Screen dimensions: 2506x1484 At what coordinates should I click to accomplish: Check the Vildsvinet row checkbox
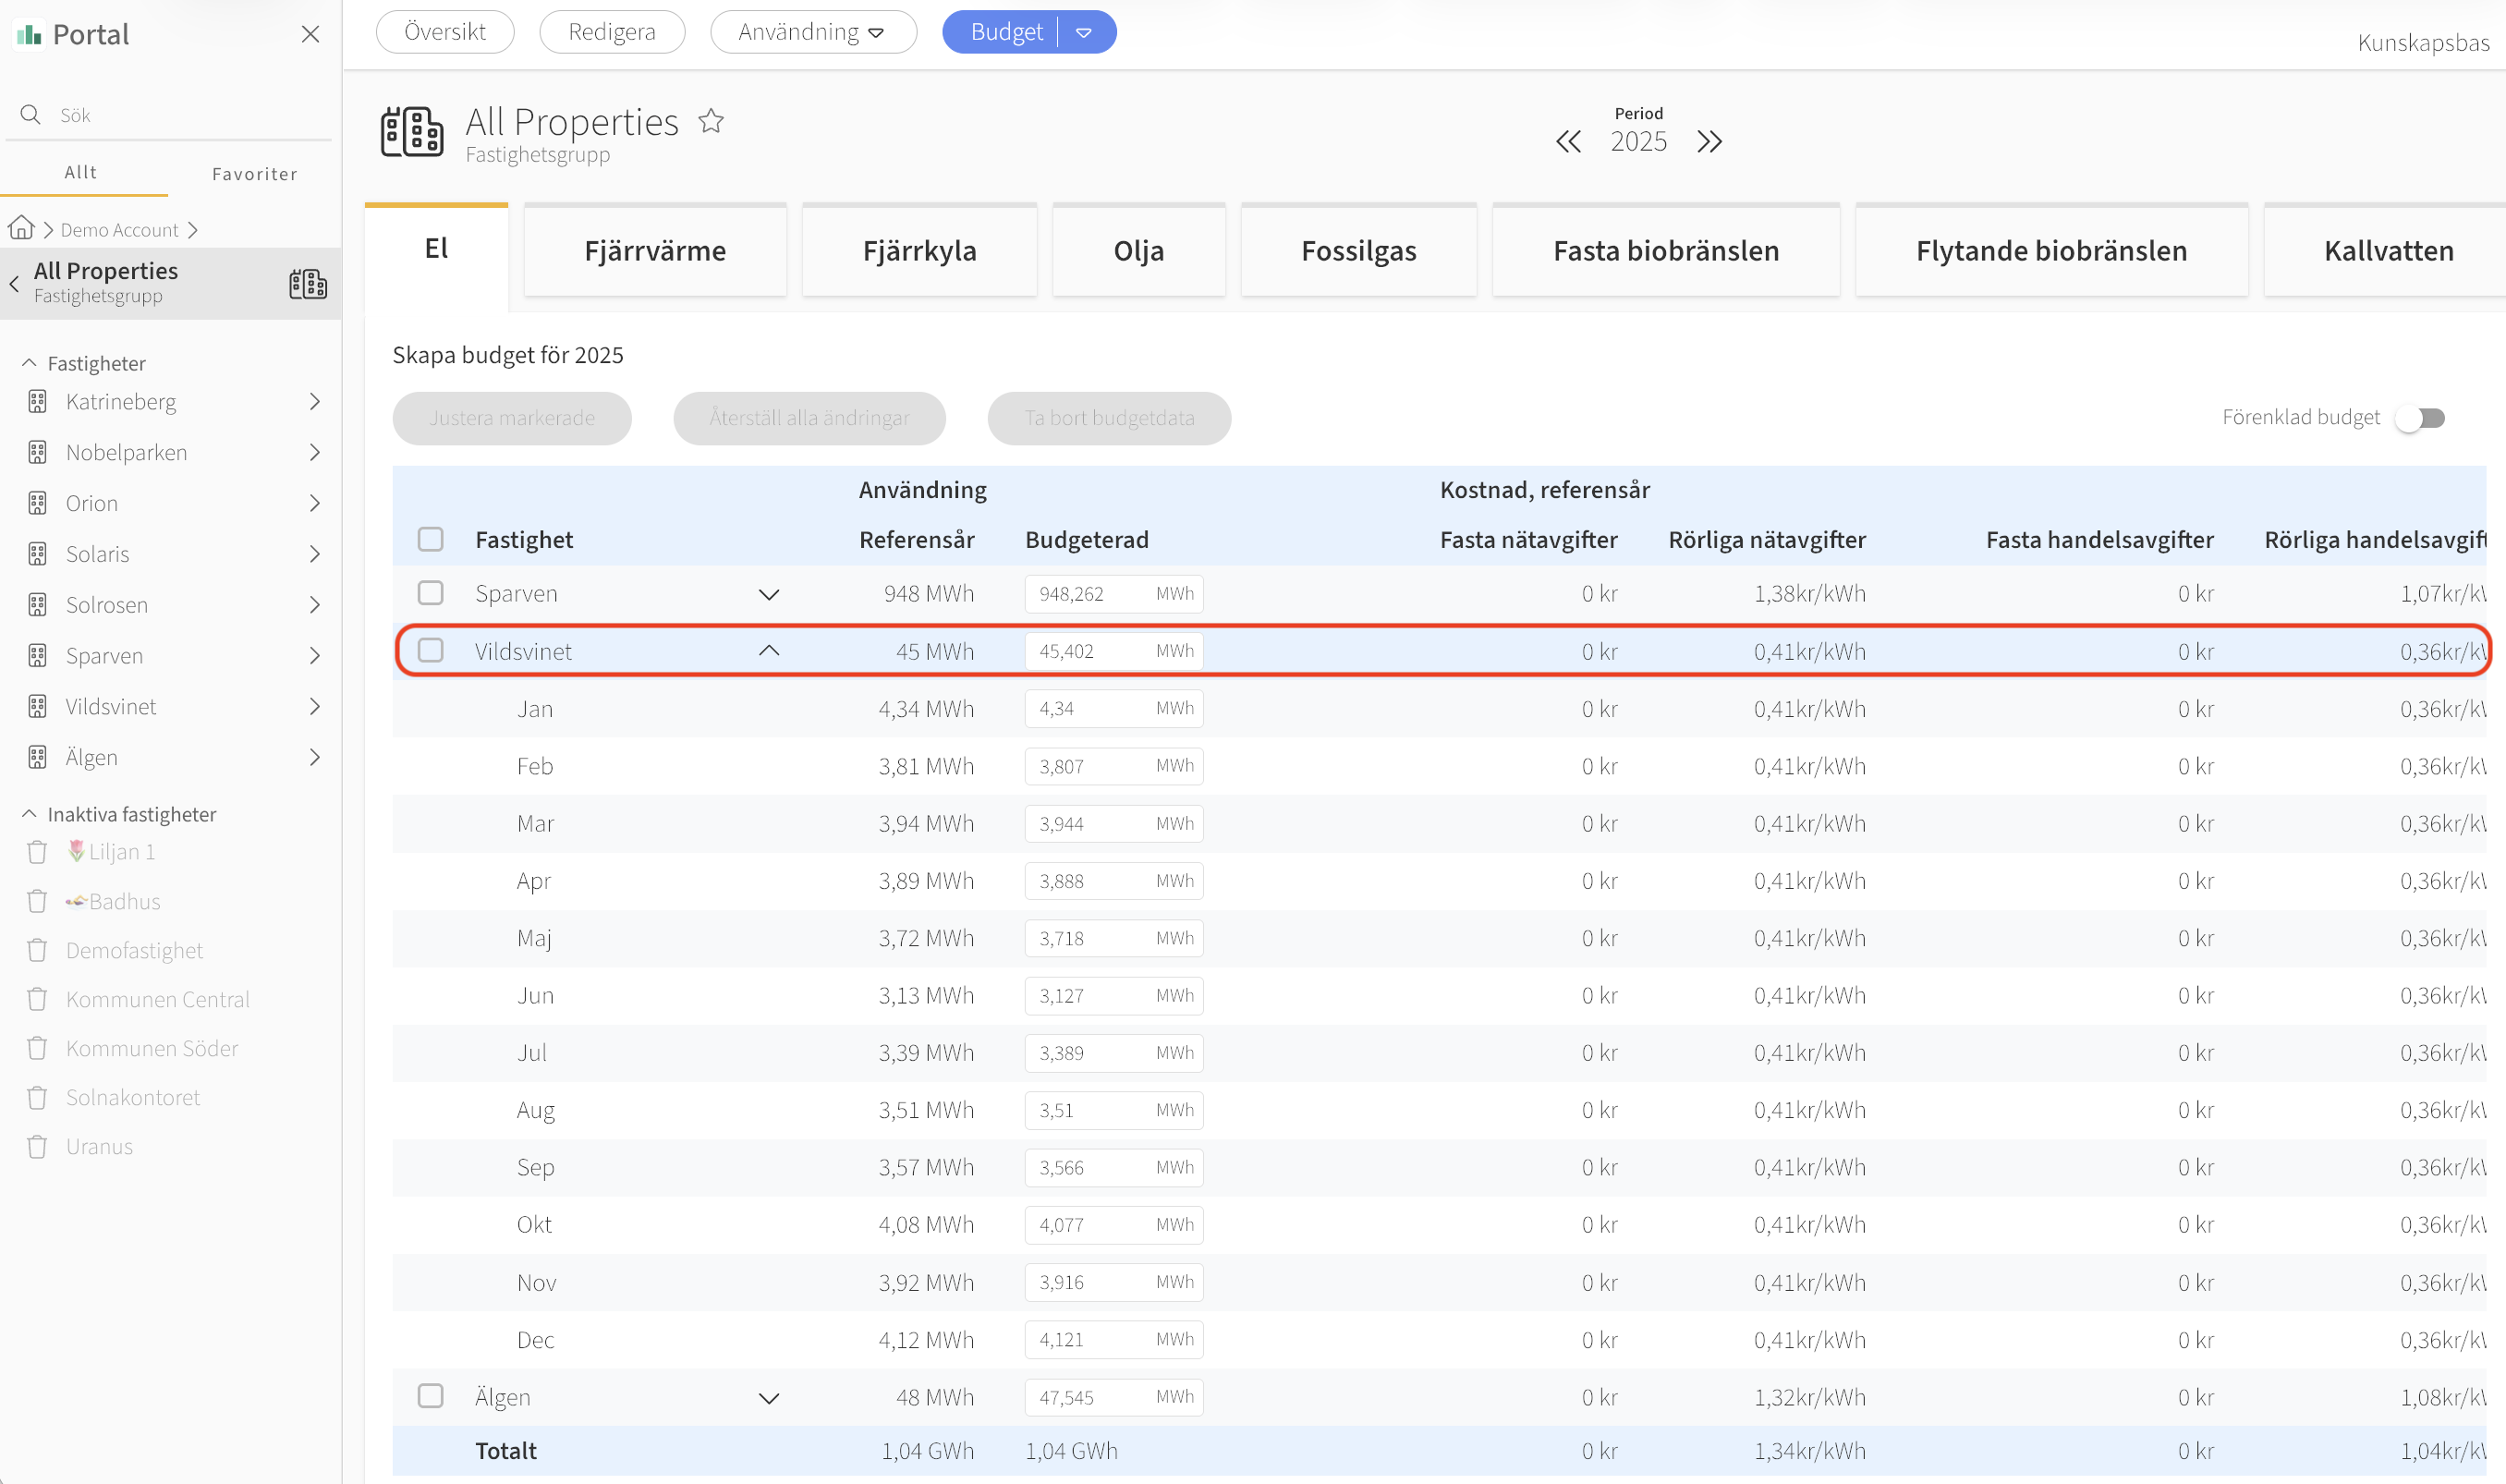[431, 651]
